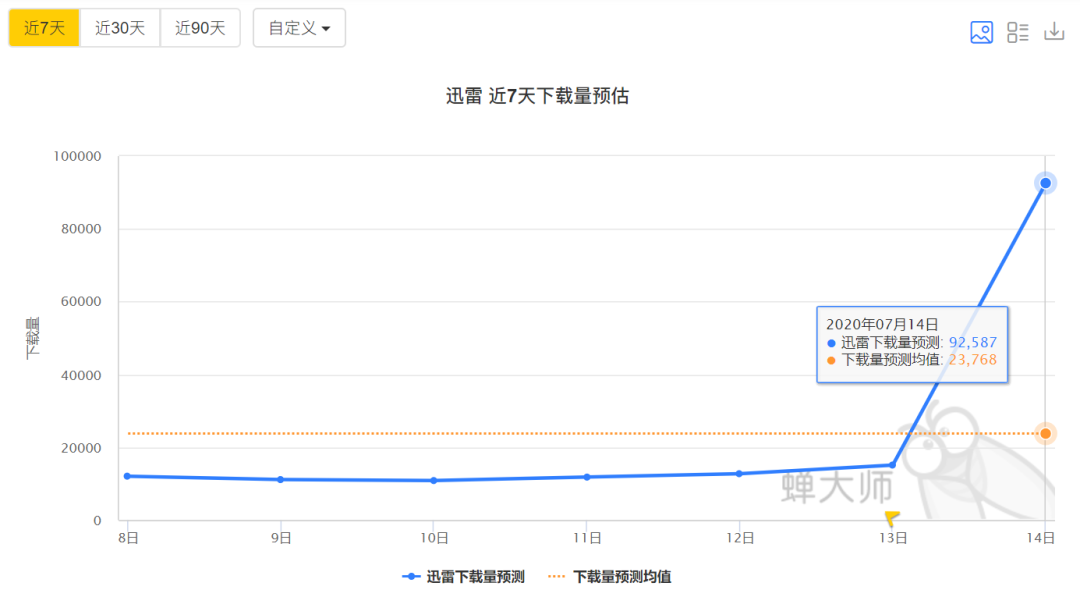Click the y-axis label 100000

77,156
